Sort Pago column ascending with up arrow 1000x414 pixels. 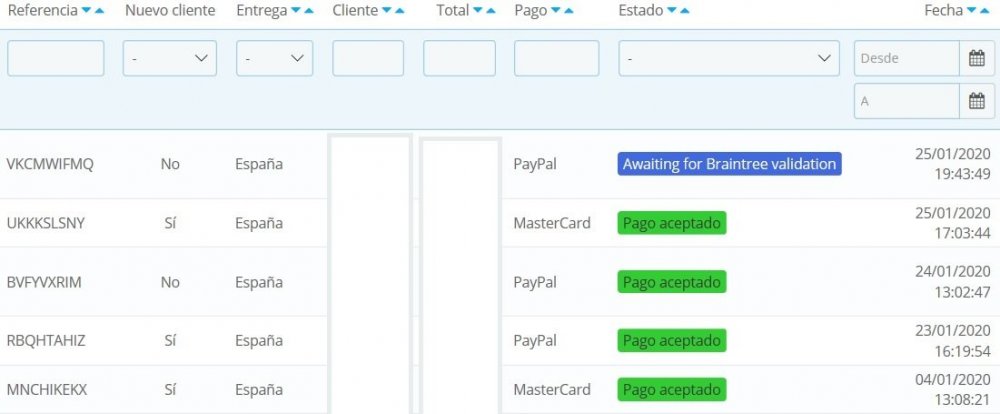point(569,11)
